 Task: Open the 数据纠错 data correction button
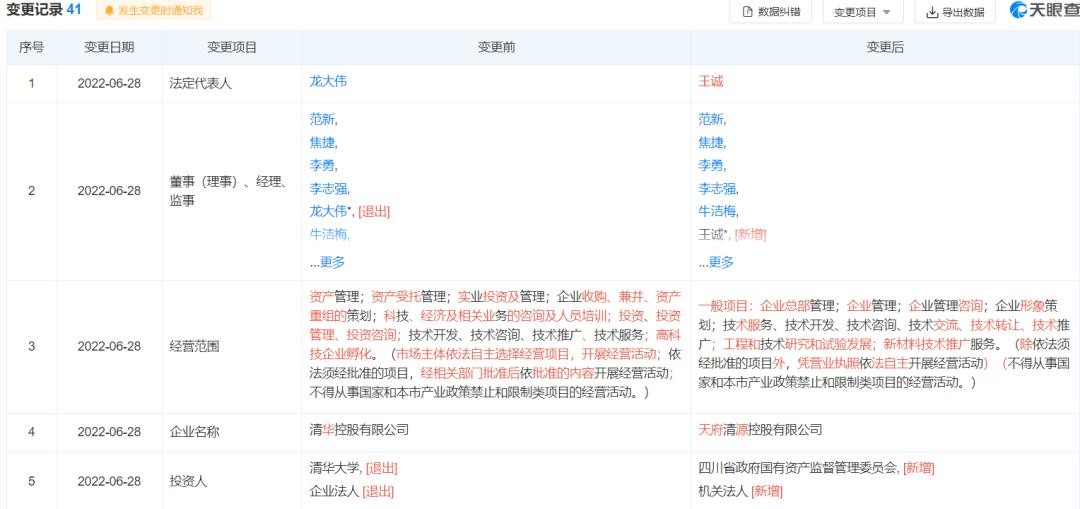click(770, 12)
